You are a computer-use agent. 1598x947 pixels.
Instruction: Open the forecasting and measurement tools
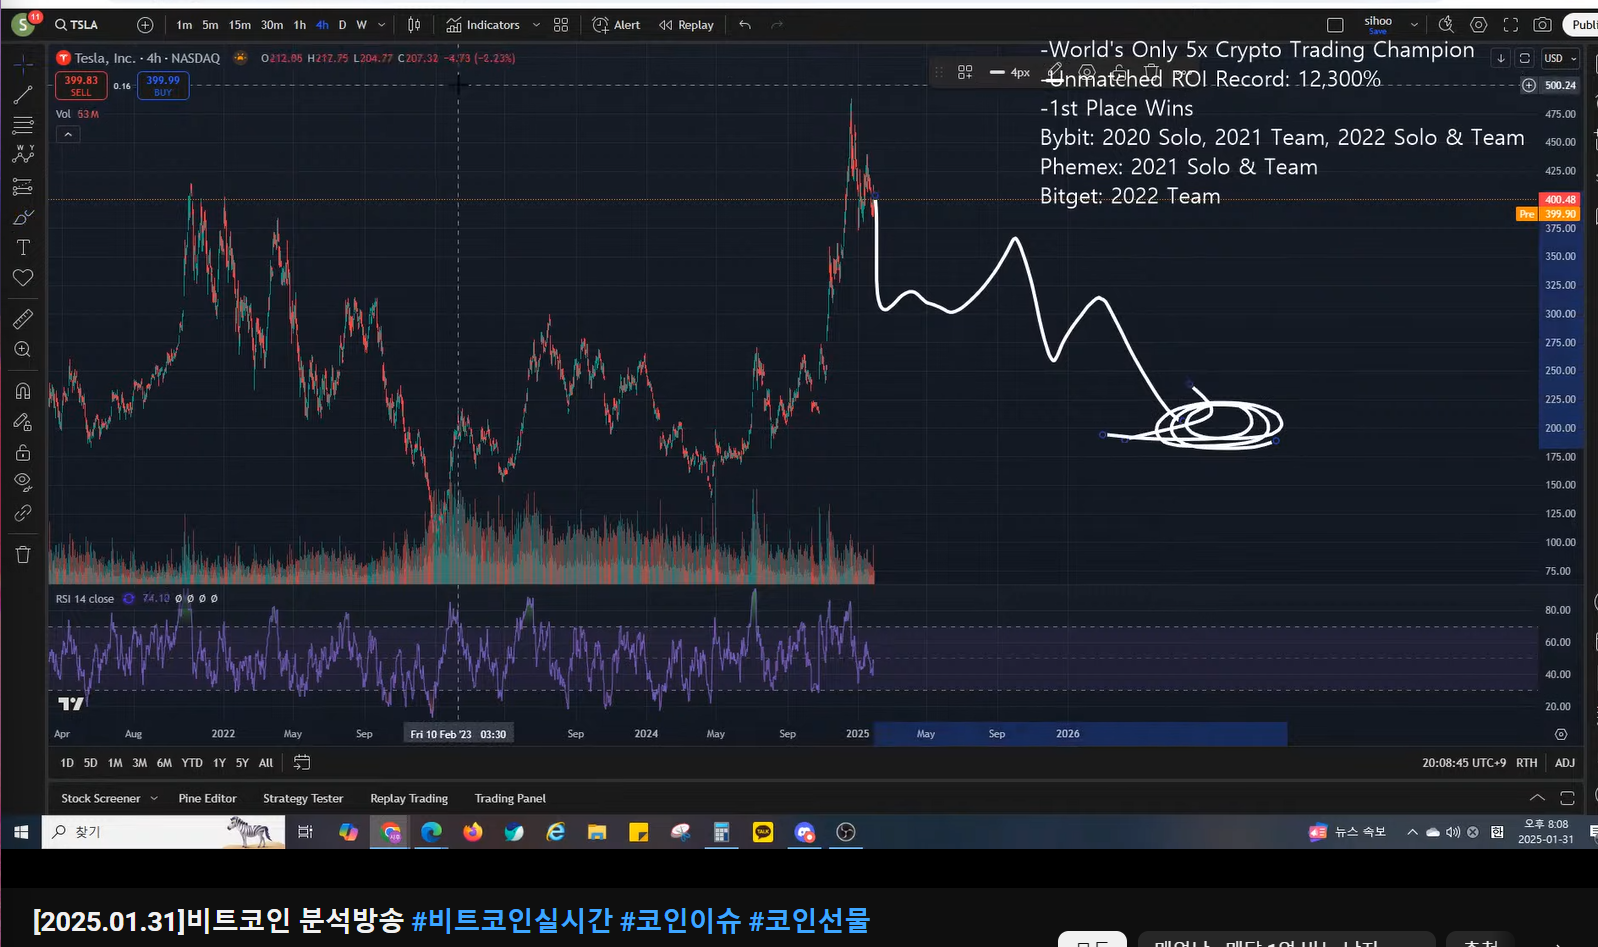[x=23, y=187]
